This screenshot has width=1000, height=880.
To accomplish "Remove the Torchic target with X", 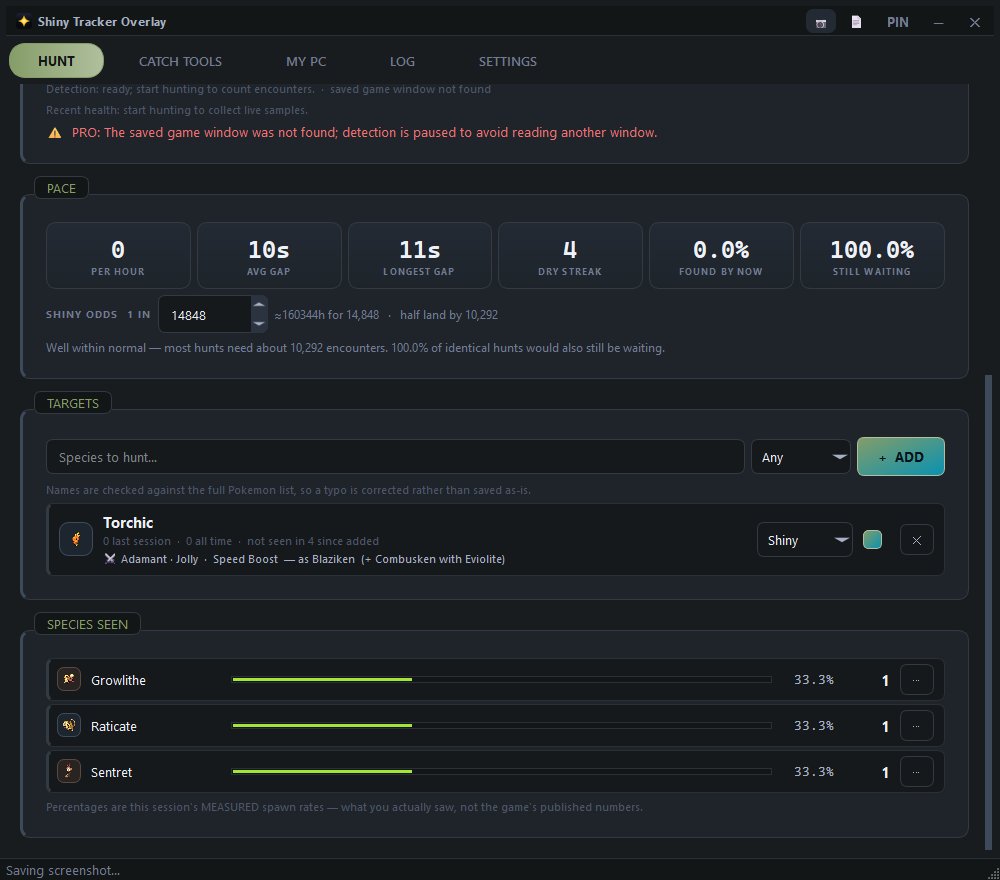I will (916, 540).
